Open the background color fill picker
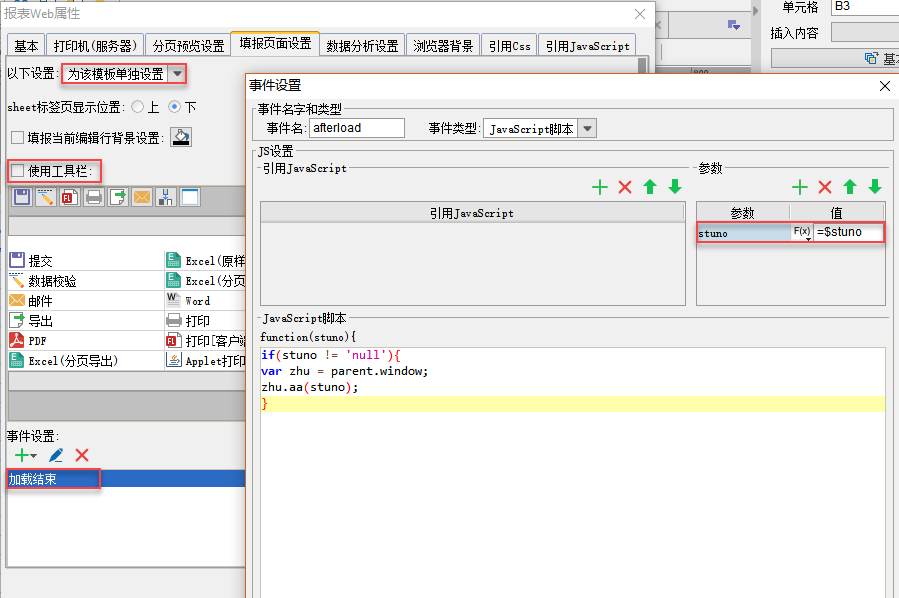 point(181,138)
